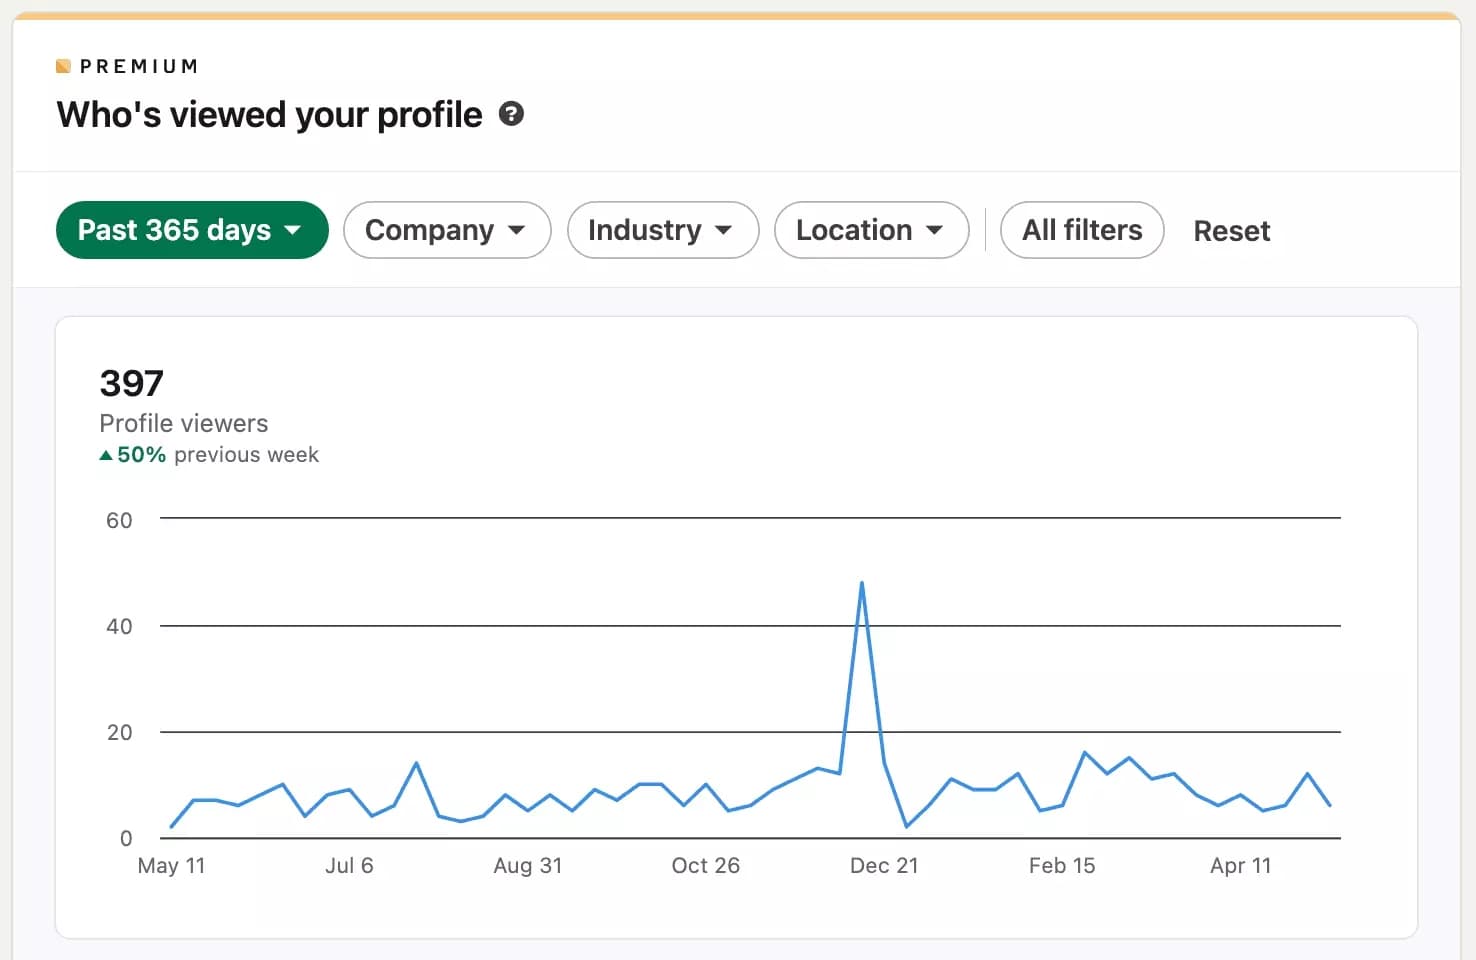Select the December 21 spike on the chart
Screen dimensions: 1476x960
click(x=862, y=583)
